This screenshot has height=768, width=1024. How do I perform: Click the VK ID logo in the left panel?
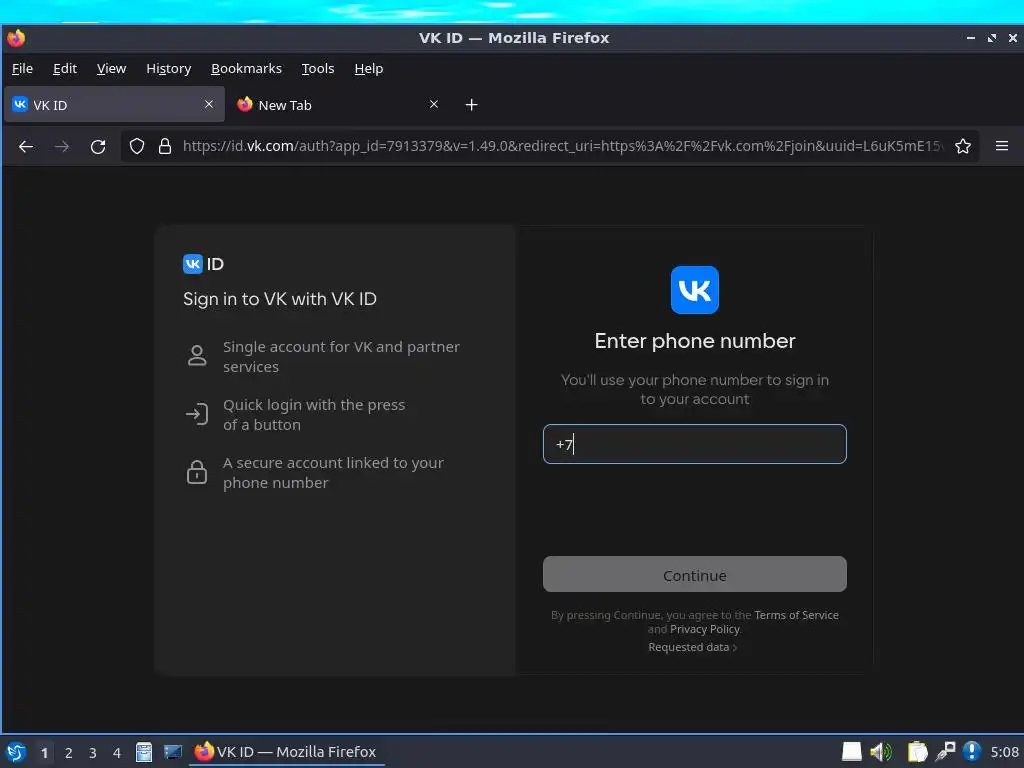click(203, 264)
